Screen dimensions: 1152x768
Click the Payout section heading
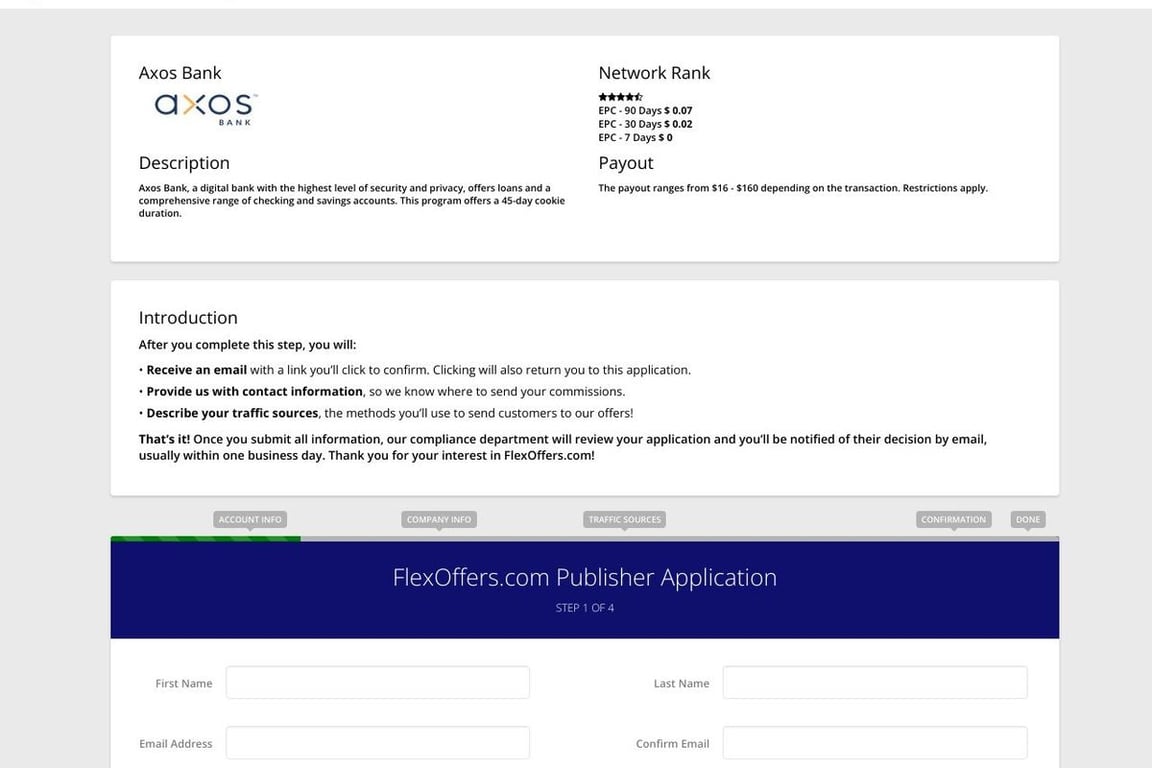tap(625, 162)
